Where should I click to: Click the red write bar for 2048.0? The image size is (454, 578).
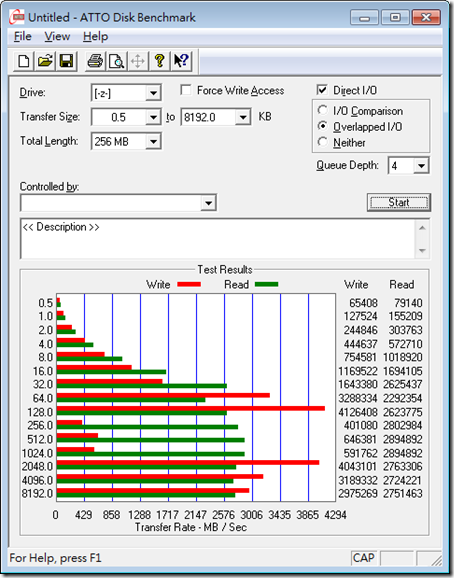click(x=188, y=463)
